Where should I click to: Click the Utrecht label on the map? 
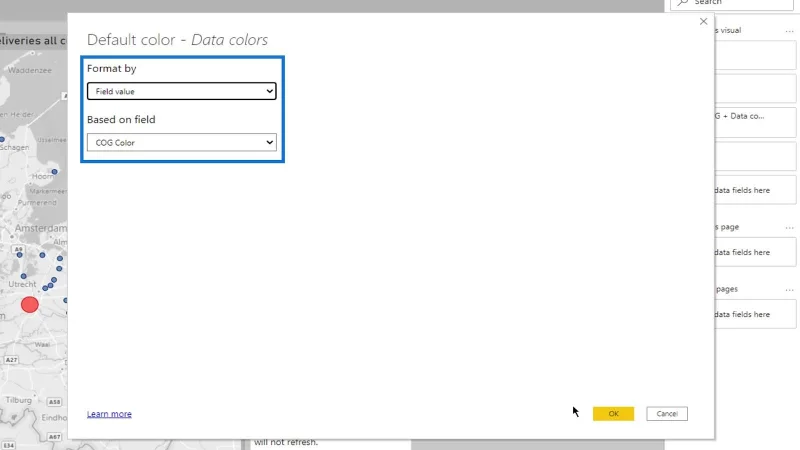pos(22,284)
